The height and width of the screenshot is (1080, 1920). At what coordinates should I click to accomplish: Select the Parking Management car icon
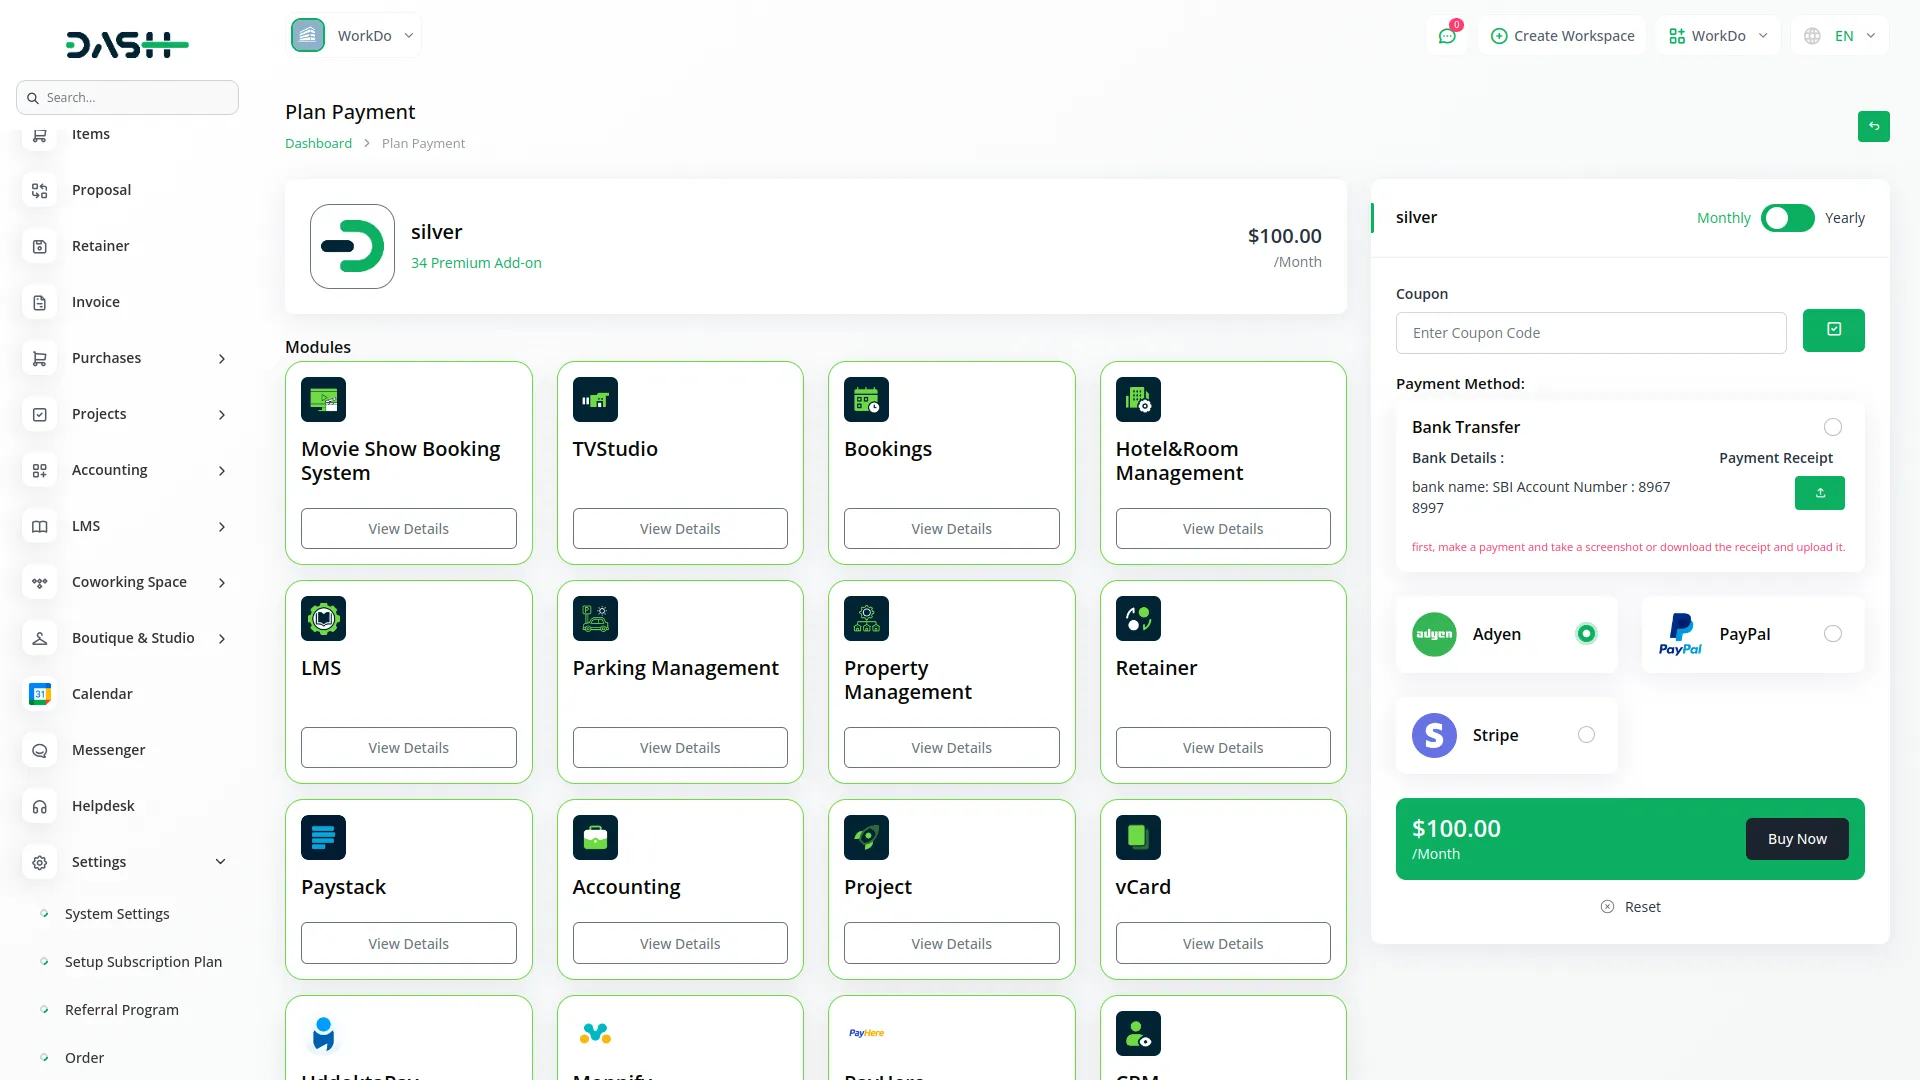coord(595,618)
